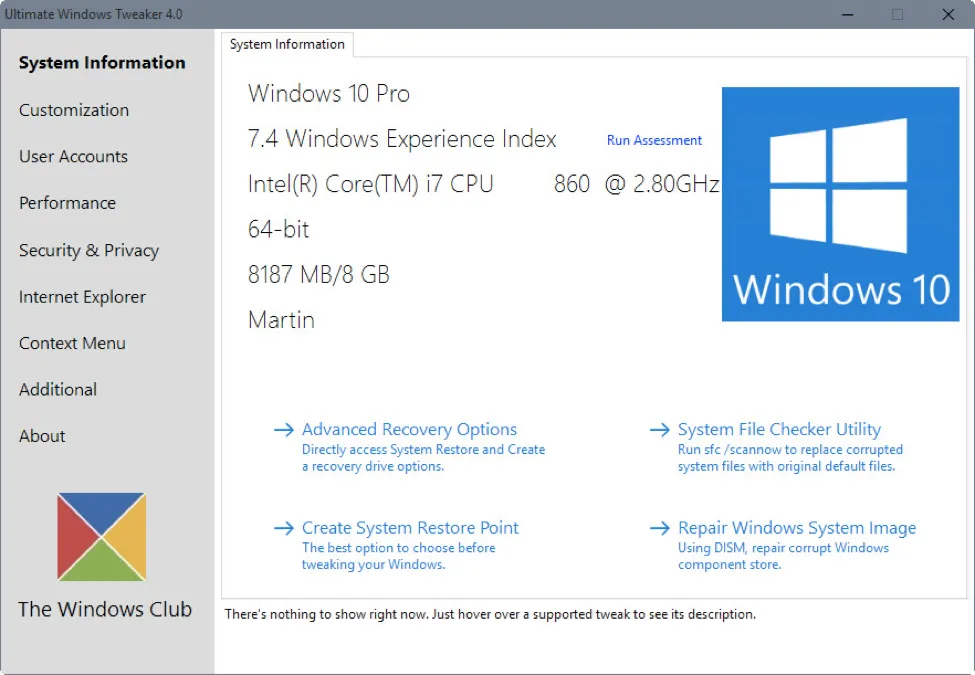Open the About page
The height and width of the screenshot is (675, 975).
(41, 436)
